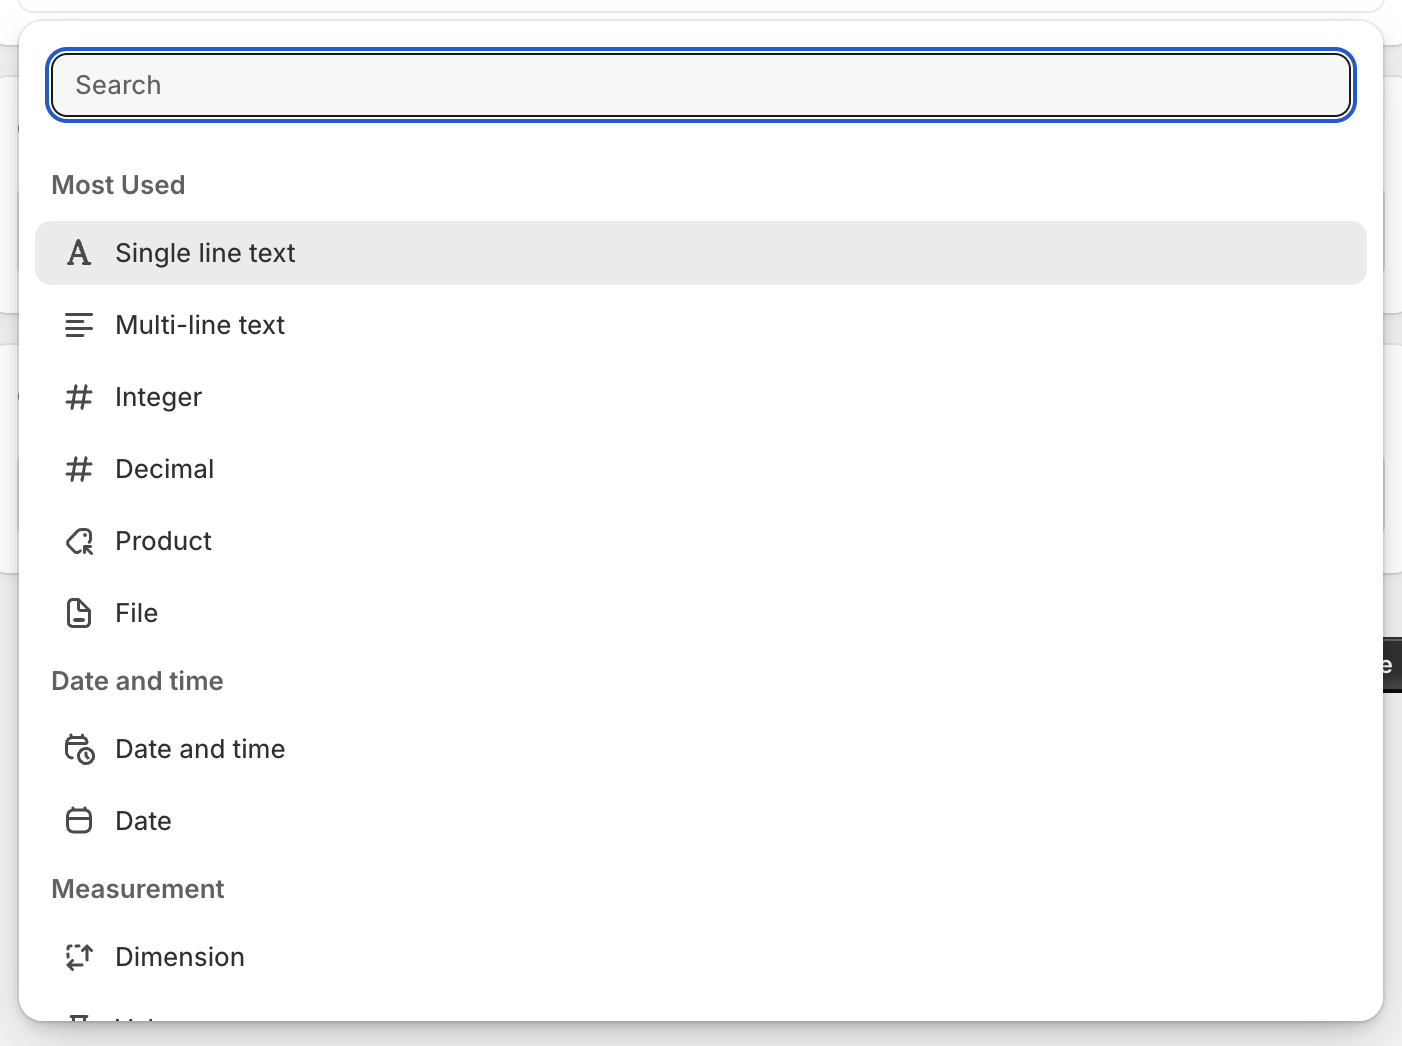Select the File type option
Screen dimensions: 1402x1046
(x=700, y=613)
